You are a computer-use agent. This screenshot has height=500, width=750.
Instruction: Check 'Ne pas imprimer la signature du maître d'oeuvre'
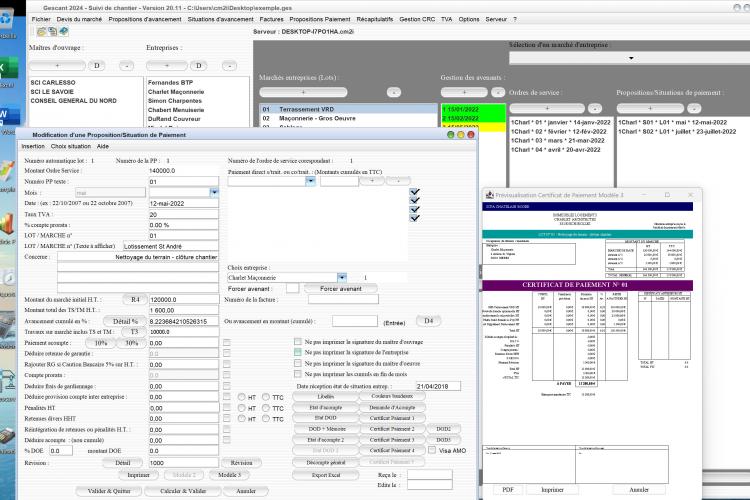(298, 363)
